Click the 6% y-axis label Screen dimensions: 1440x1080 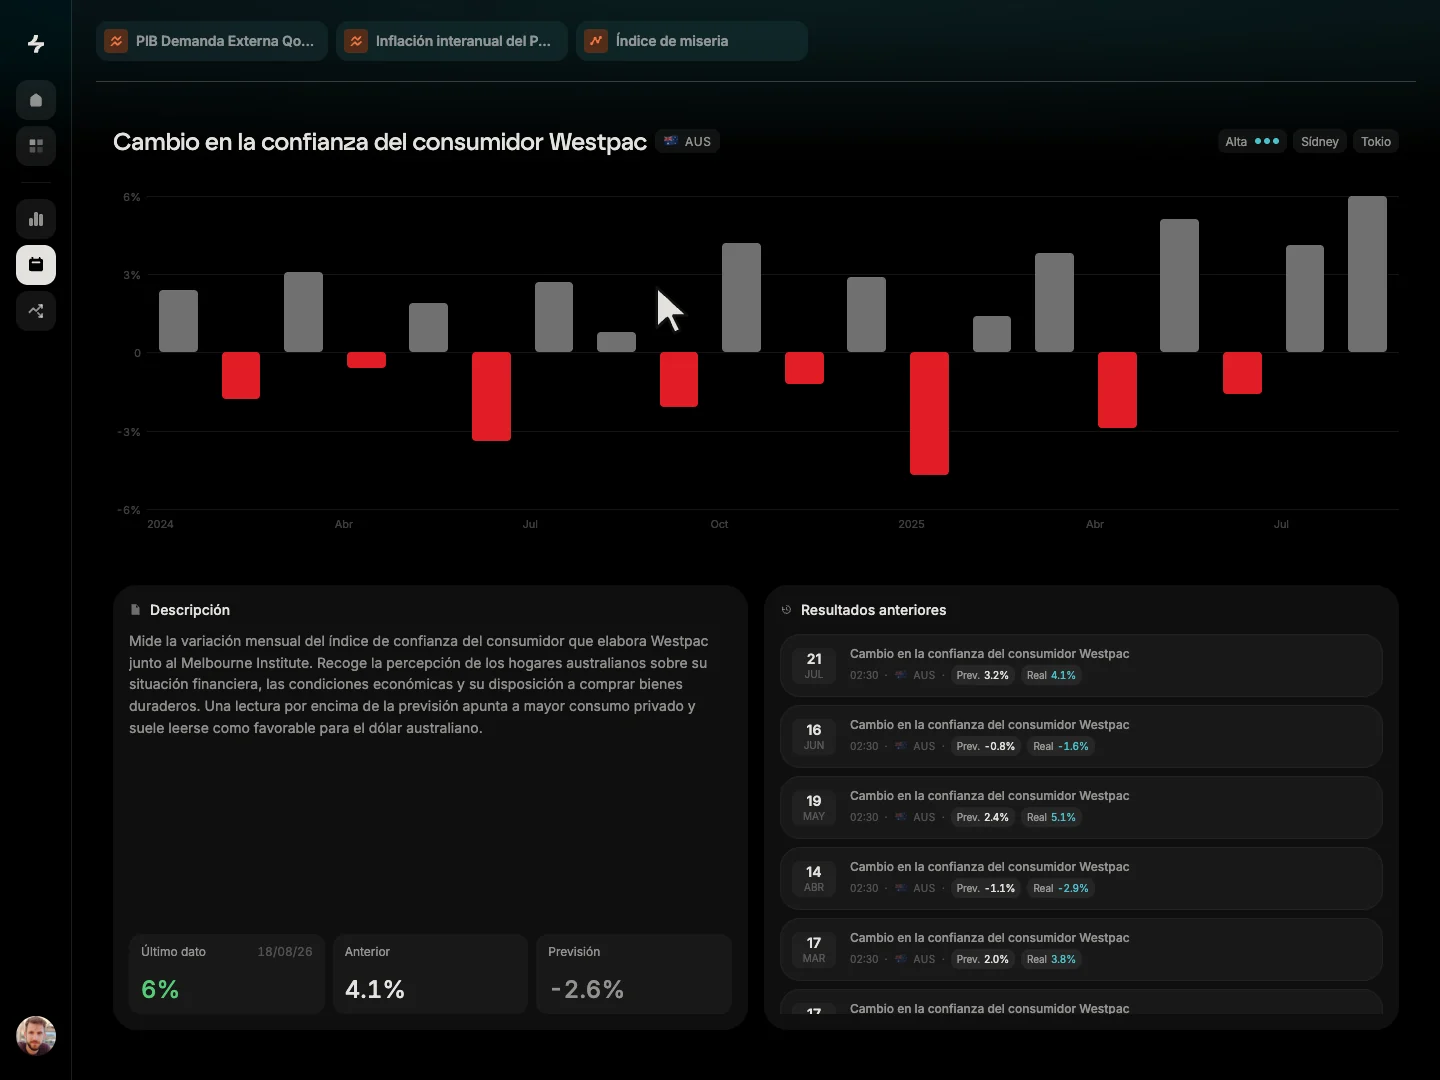tap(132, 197)
